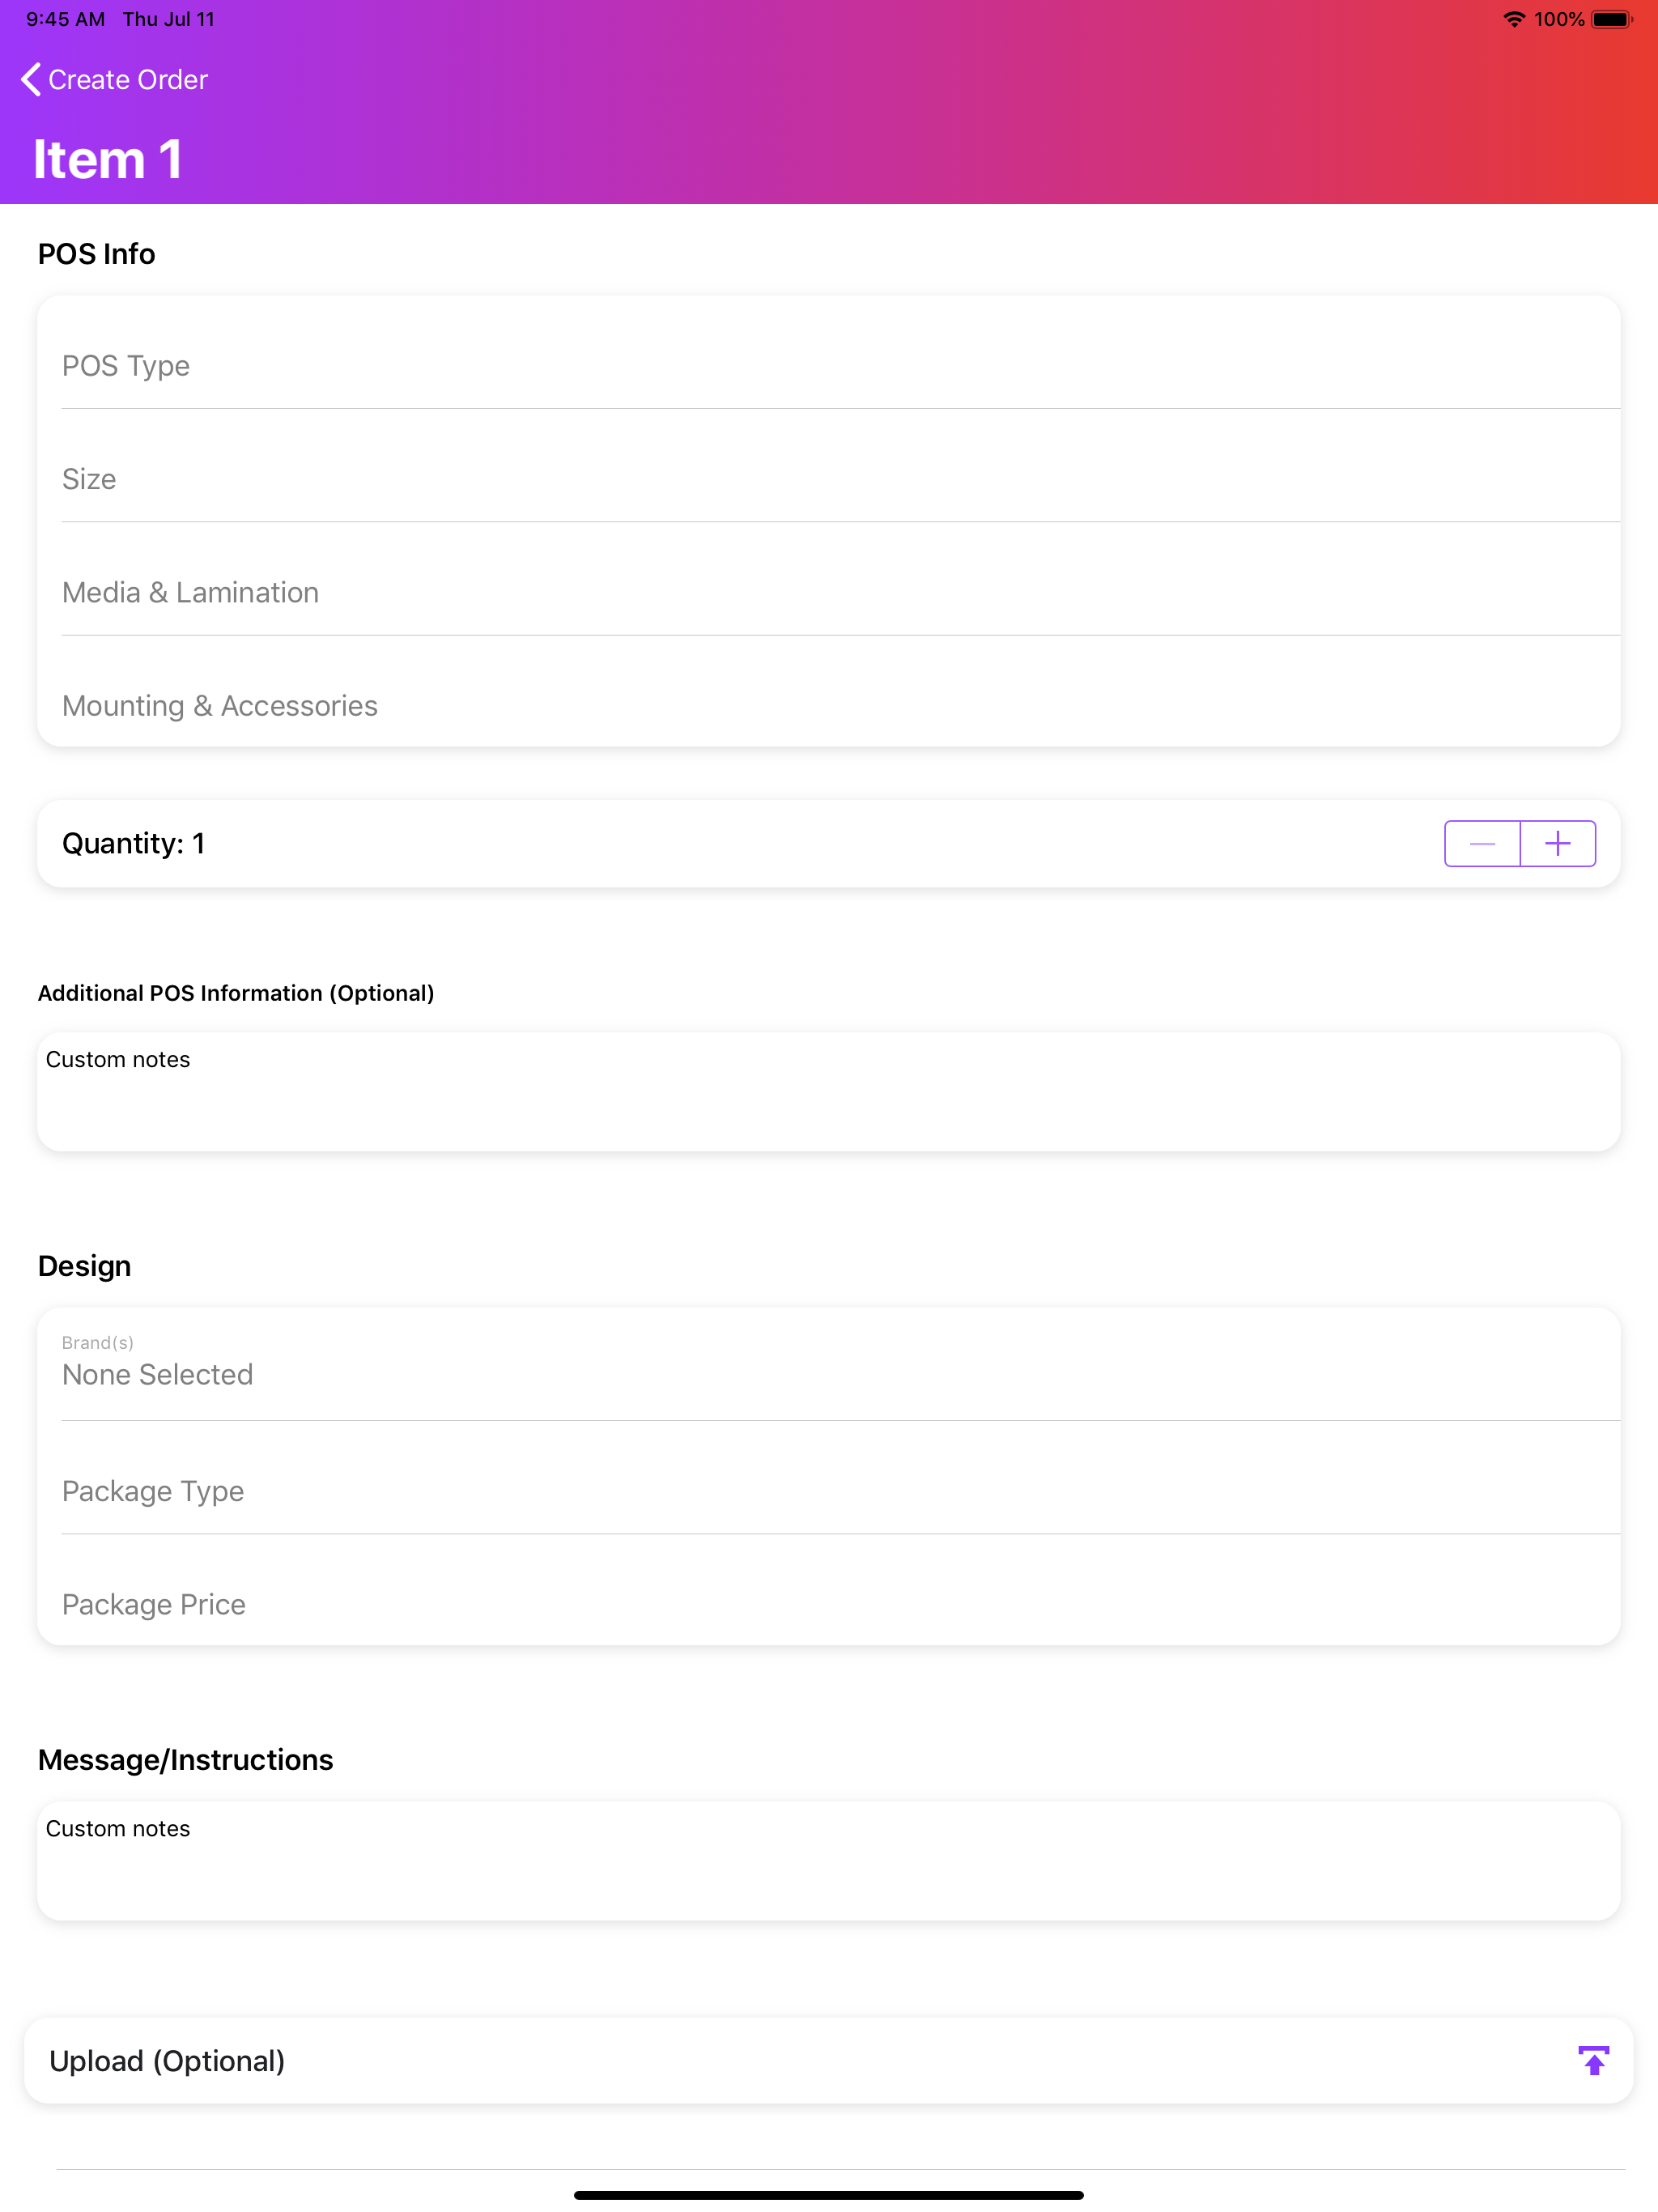The height and width of the screenshot is (2212, 1658).
Task: Tap the Upload (Optional) row
Action: (x=829, y=2060)
